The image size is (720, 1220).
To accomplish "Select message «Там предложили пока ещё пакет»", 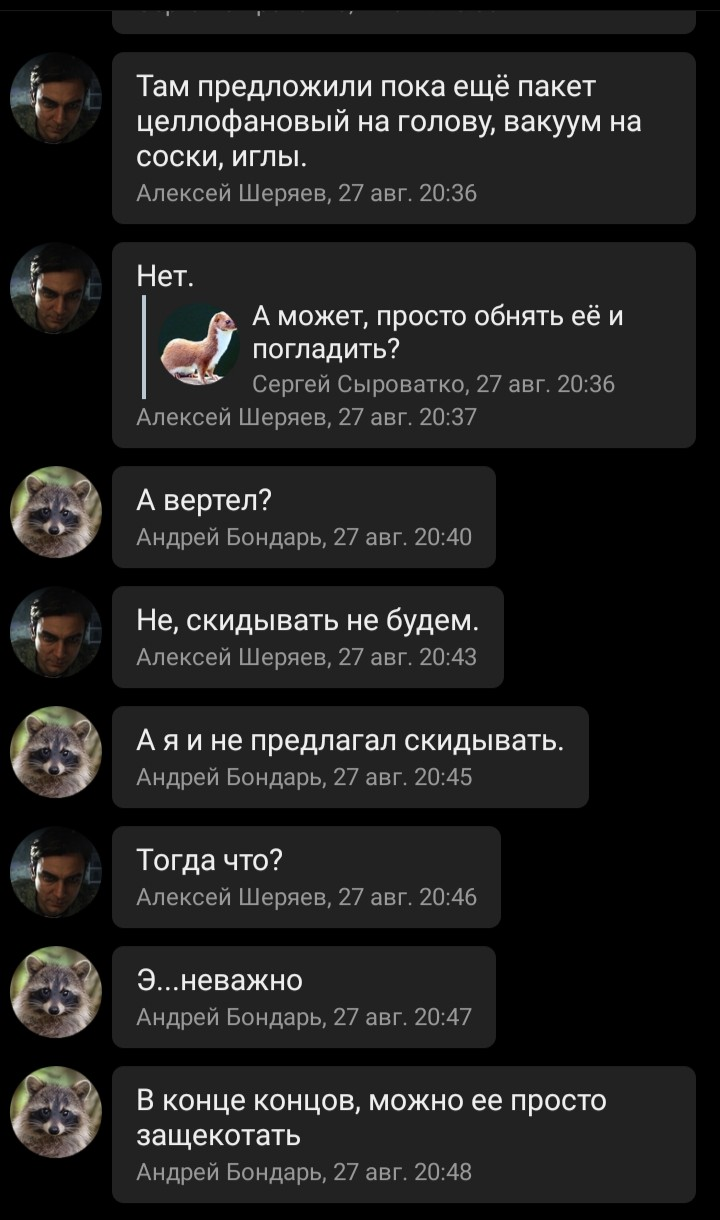I will 404,138.
